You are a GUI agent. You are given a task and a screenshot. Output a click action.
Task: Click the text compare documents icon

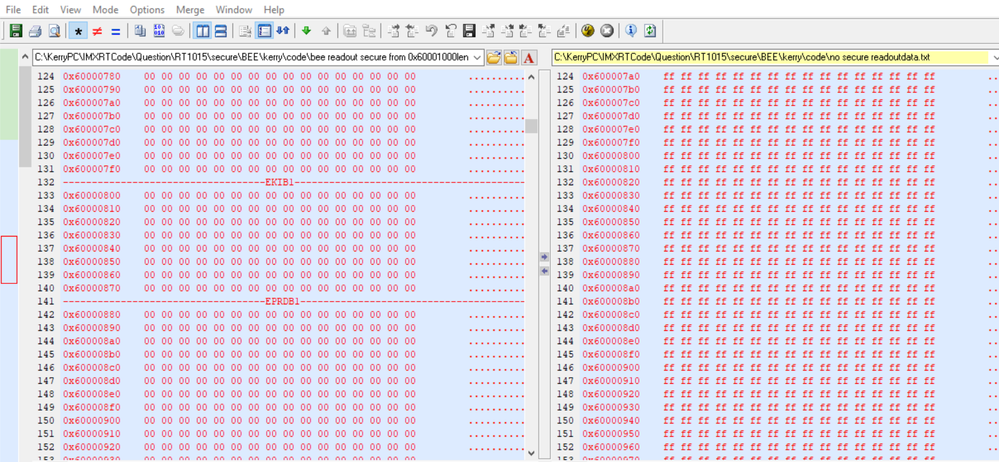point(140,31)
